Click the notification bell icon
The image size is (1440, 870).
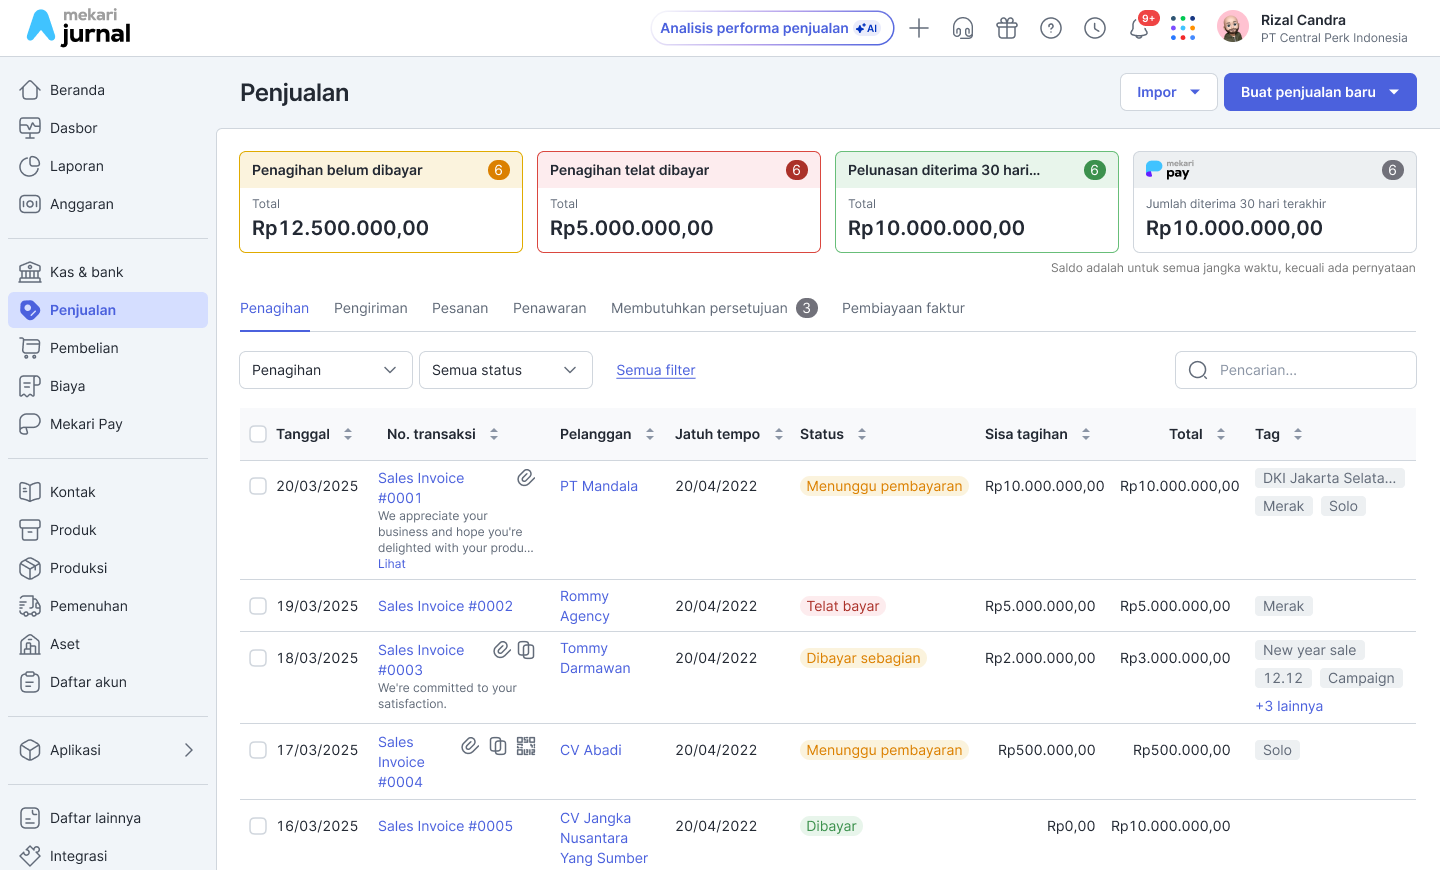(1138, 29)
